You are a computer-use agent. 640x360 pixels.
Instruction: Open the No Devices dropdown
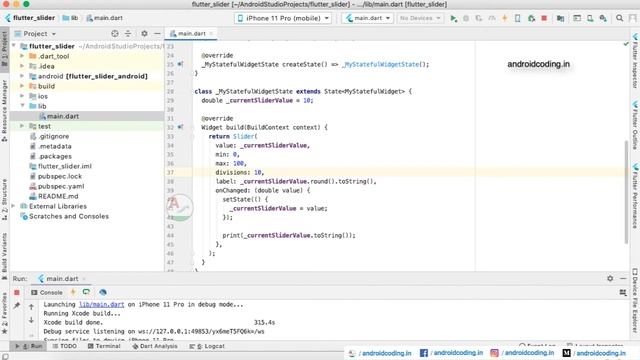(x=420, y=18)
